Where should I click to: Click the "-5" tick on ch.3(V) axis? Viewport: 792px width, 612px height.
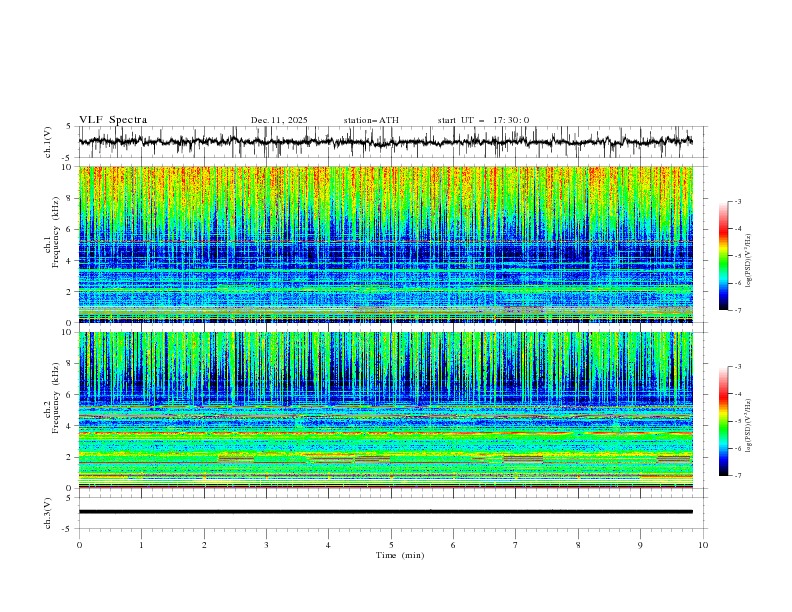click(x=67, y=529)
